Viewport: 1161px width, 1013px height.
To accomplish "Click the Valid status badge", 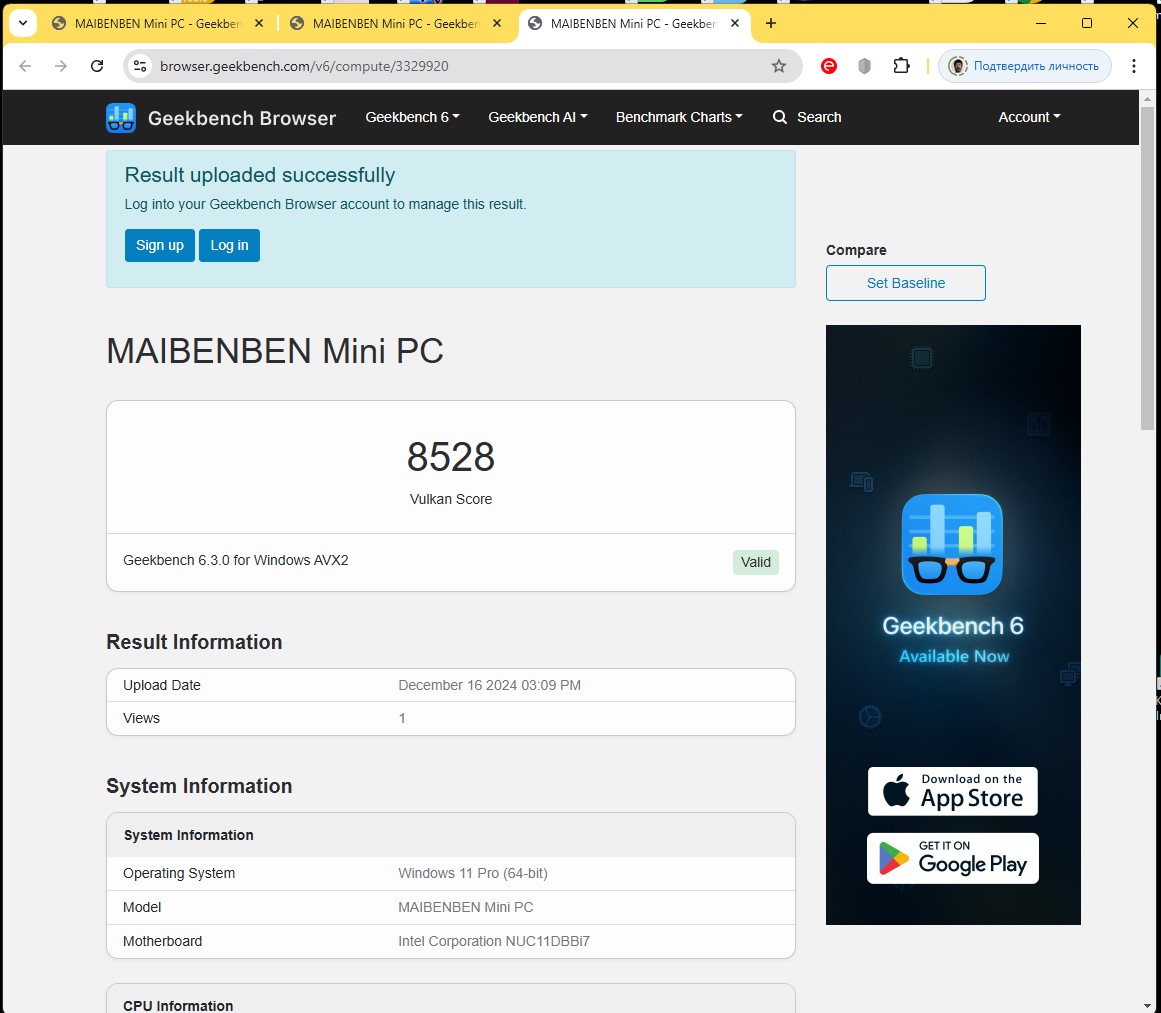I will [755, 562].
